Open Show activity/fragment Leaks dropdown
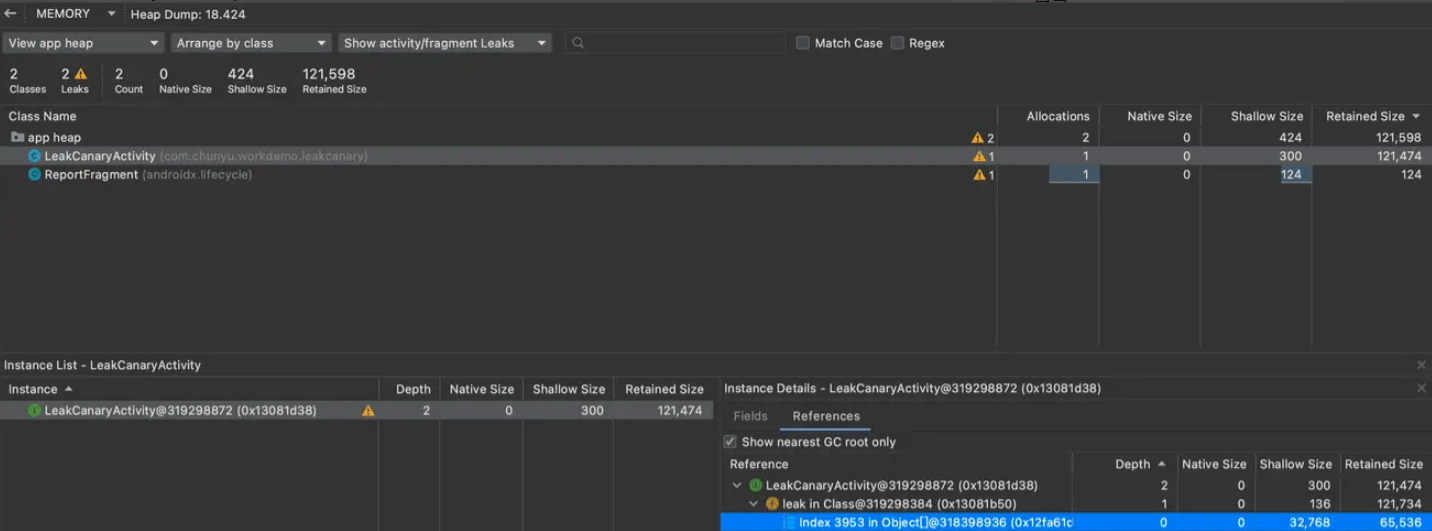 click(x=444, y=43)
